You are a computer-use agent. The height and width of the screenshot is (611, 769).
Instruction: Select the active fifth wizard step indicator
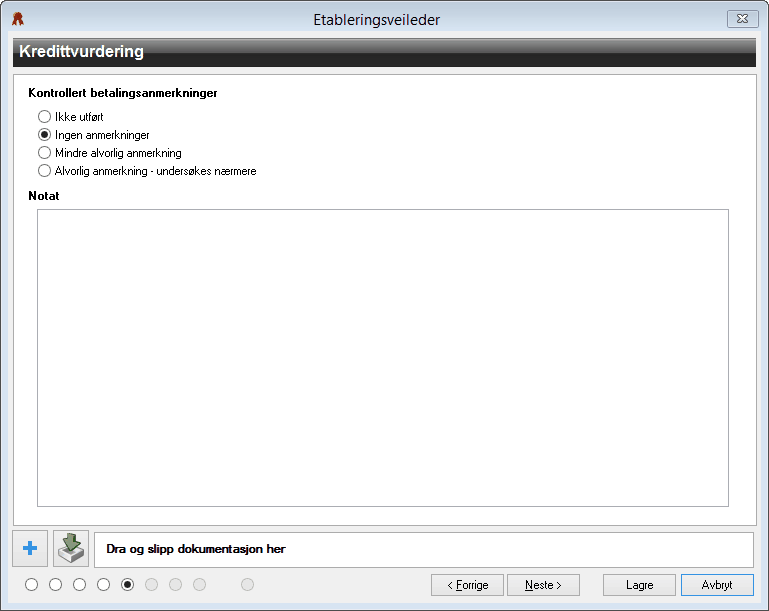coord(128,585)
